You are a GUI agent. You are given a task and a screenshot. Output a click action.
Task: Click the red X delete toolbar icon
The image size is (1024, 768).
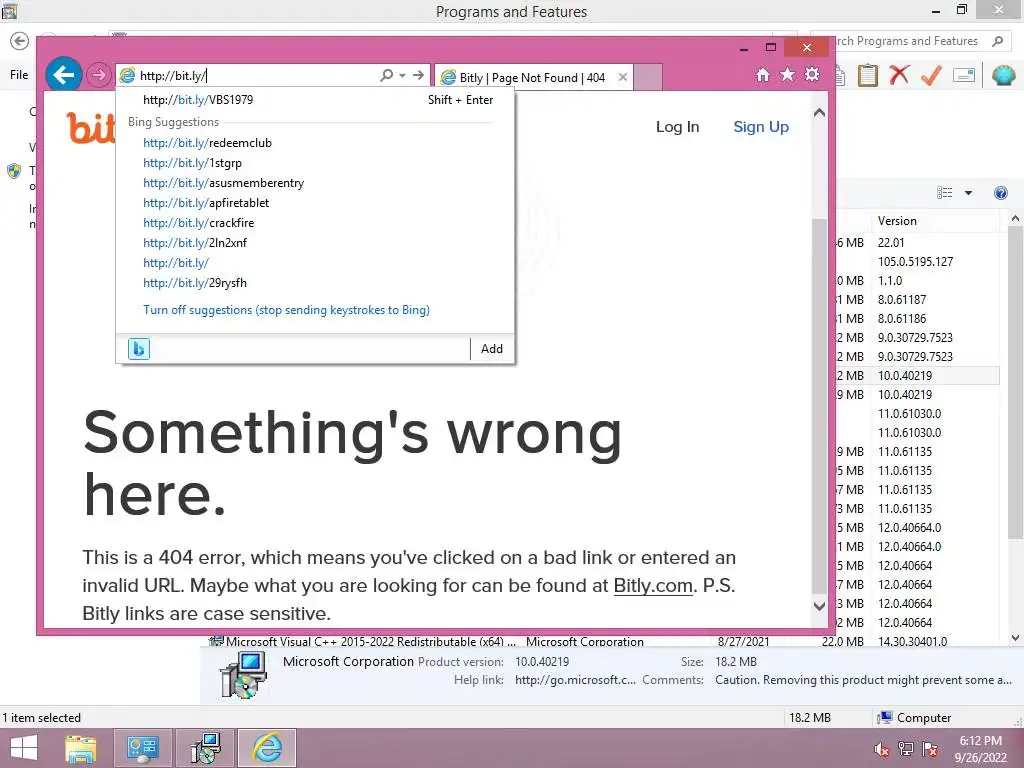[899, 75]
